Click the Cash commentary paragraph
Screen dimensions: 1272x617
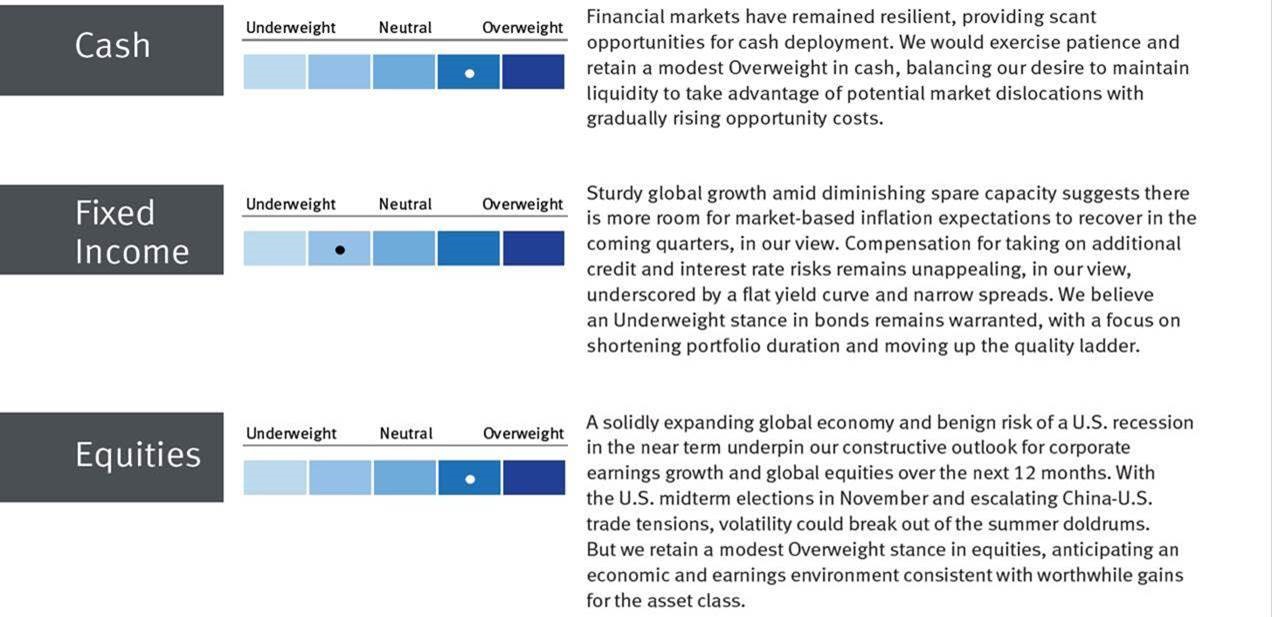(886, 68)
